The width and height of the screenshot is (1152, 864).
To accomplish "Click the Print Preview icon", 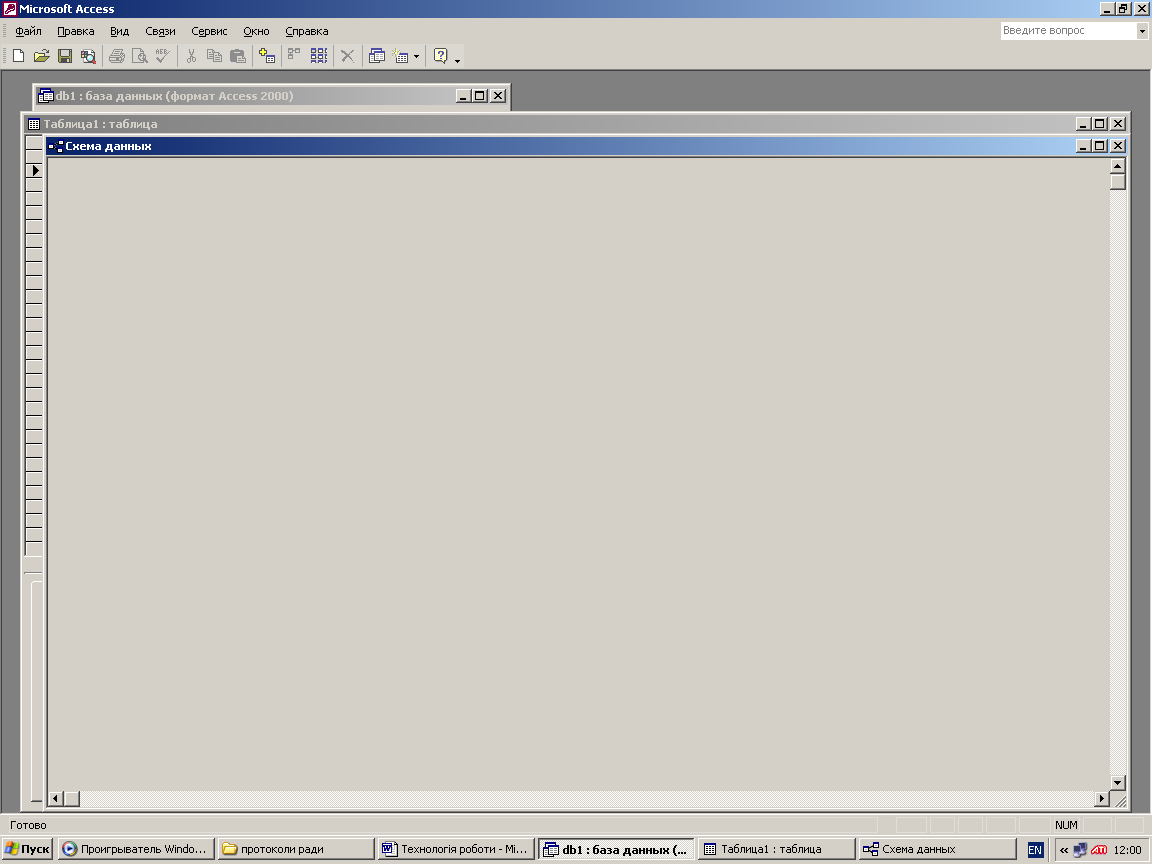I will [140, 56].
